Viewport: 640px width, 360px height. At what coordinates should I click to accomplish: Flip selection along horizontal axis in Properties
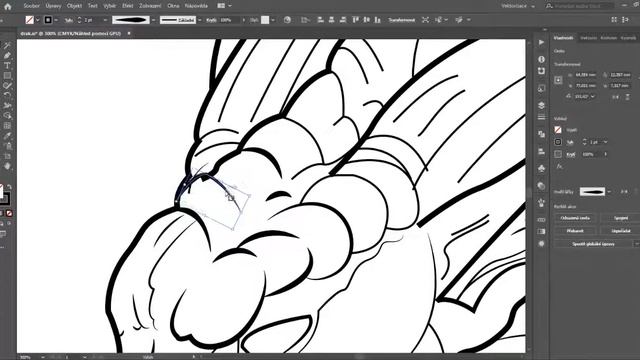pos(616,97)
